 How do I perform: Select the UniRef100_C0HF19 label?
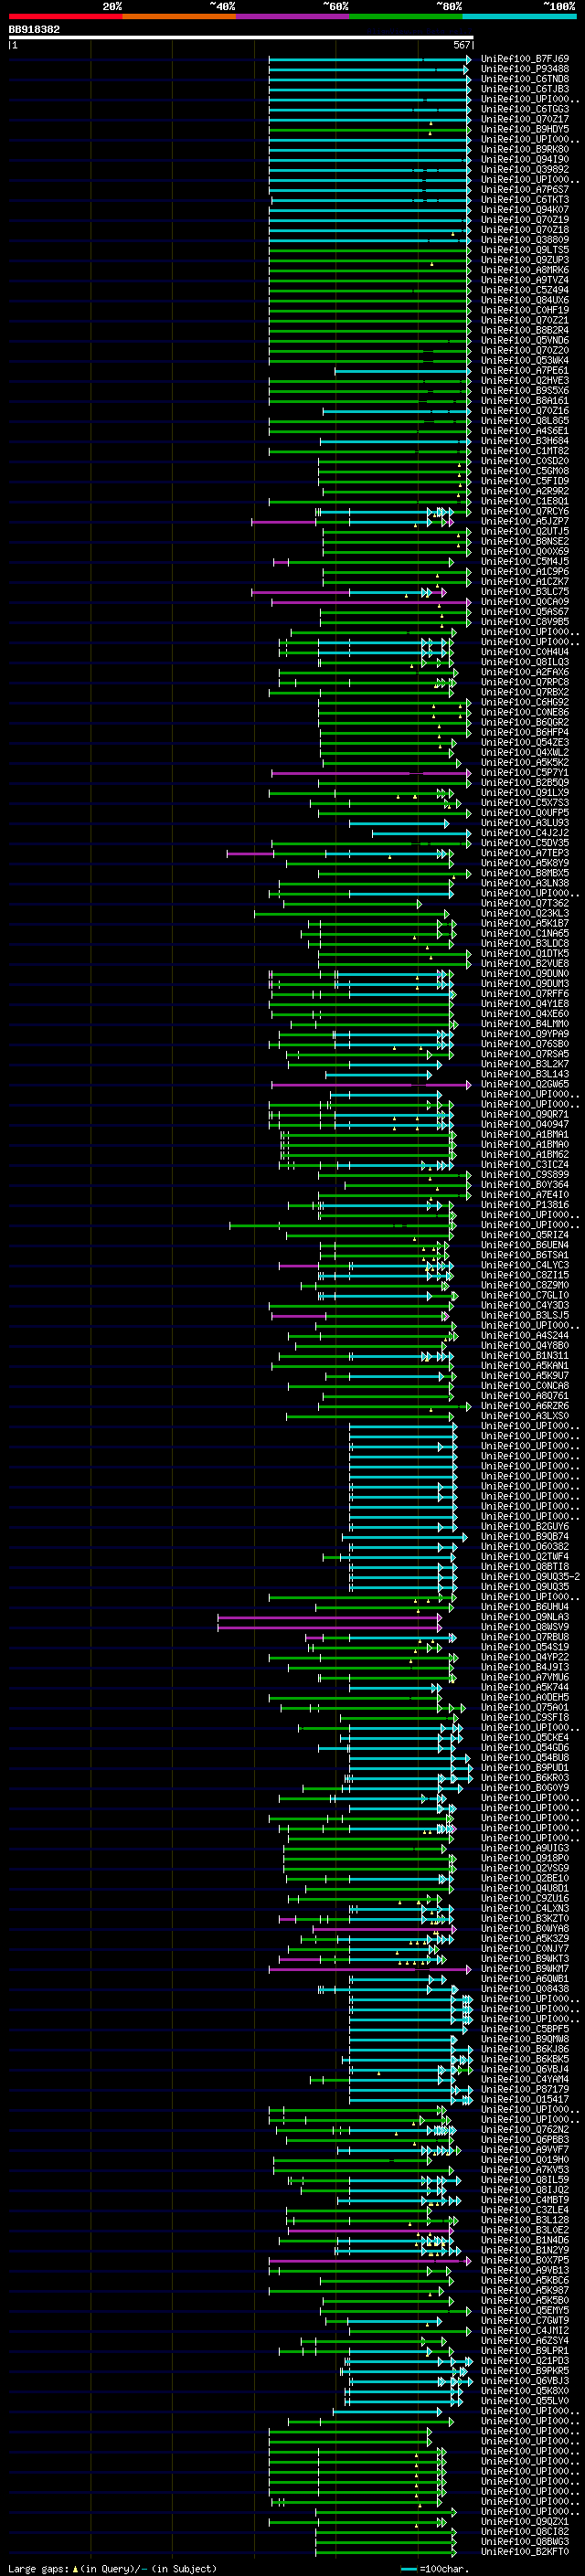(525, 310)
